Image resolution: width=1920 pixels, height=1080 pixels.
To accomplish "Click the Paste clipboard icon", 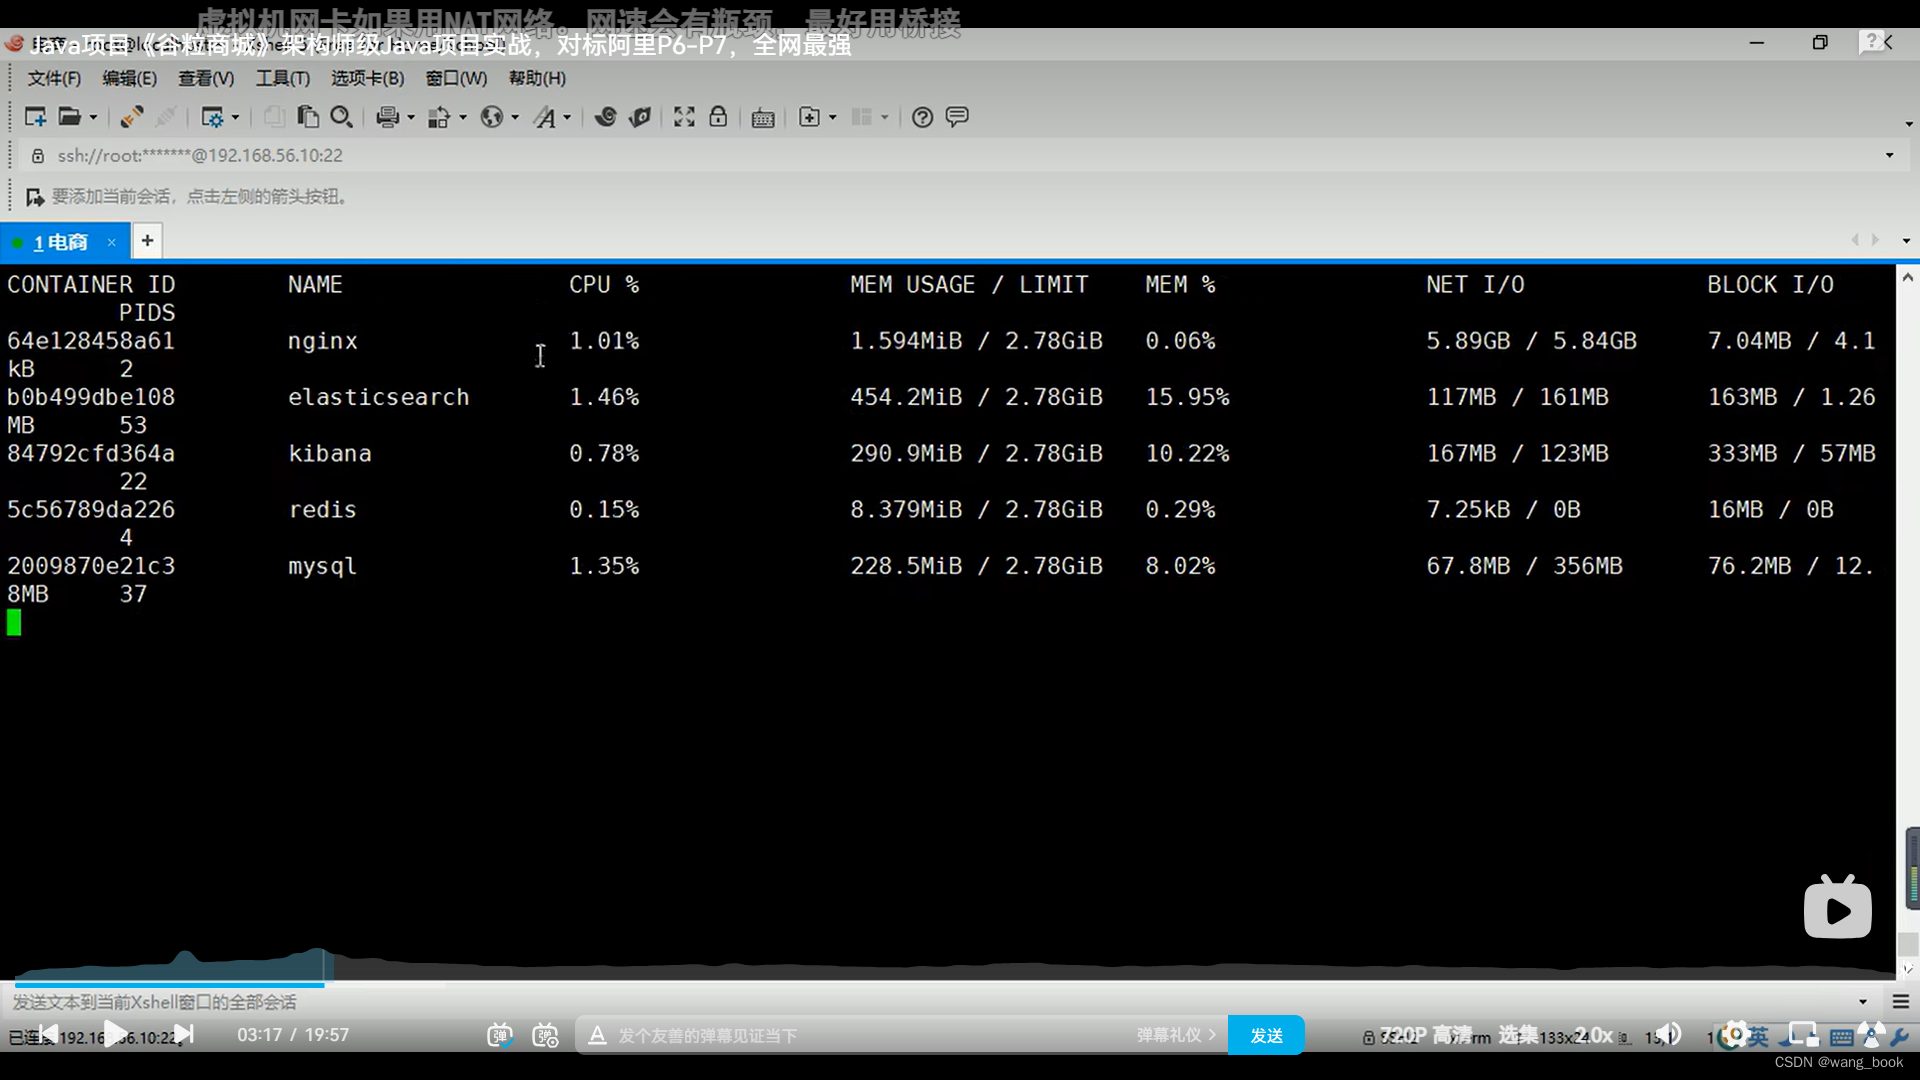I will pyautogui.click(x=308, y=117).
